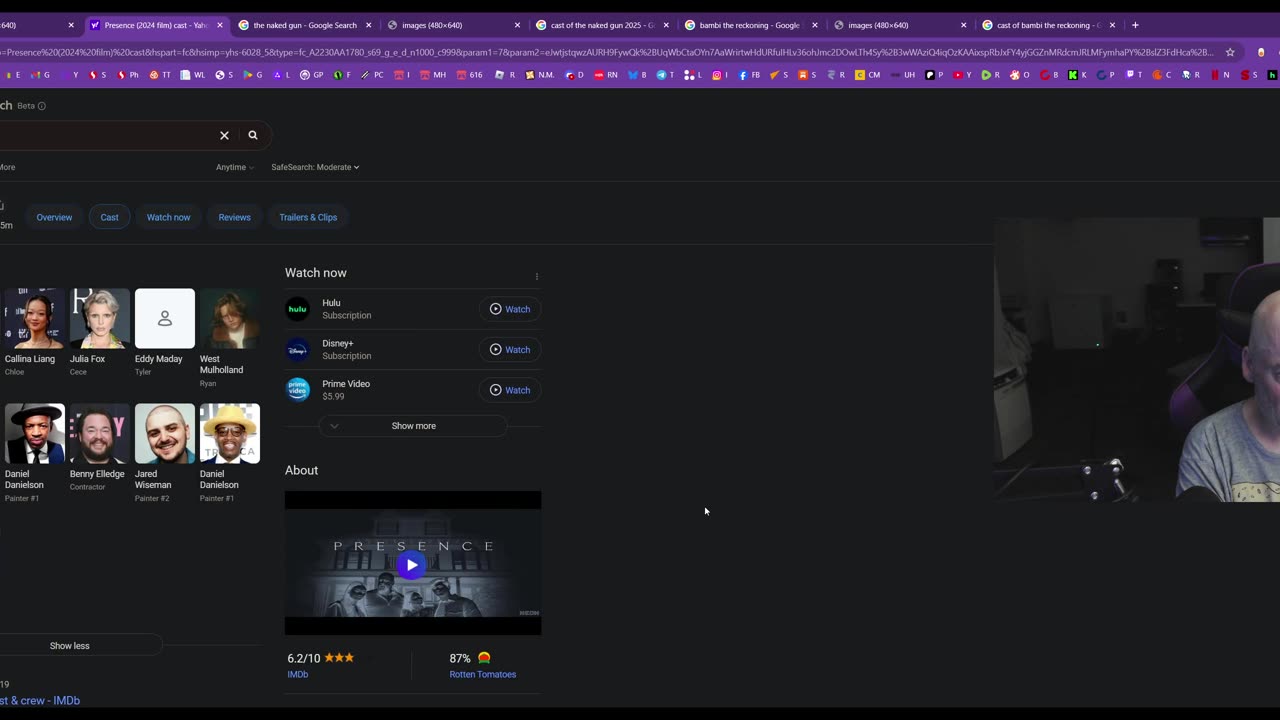1280x720 pixels.
Task: Open the MH bookmark in bookmarks bar
Action: tap(433, 74)
